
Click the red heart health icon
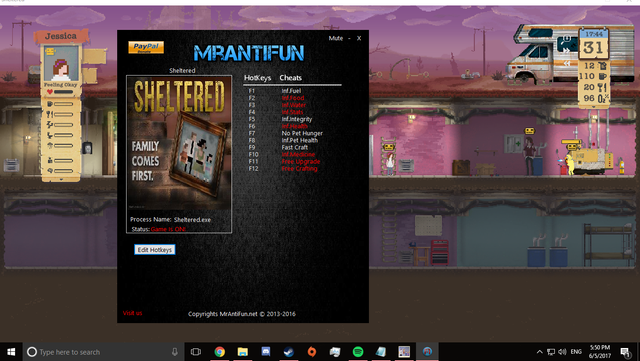coord(49,92)
